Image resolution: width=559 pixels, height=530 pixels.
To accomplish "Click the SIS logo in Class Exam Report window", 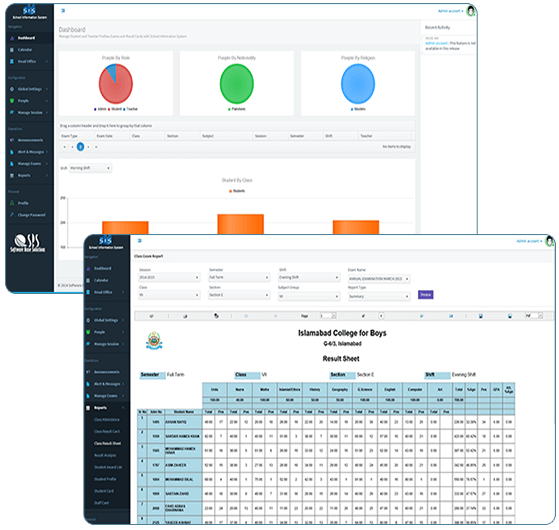I will 106,242.
